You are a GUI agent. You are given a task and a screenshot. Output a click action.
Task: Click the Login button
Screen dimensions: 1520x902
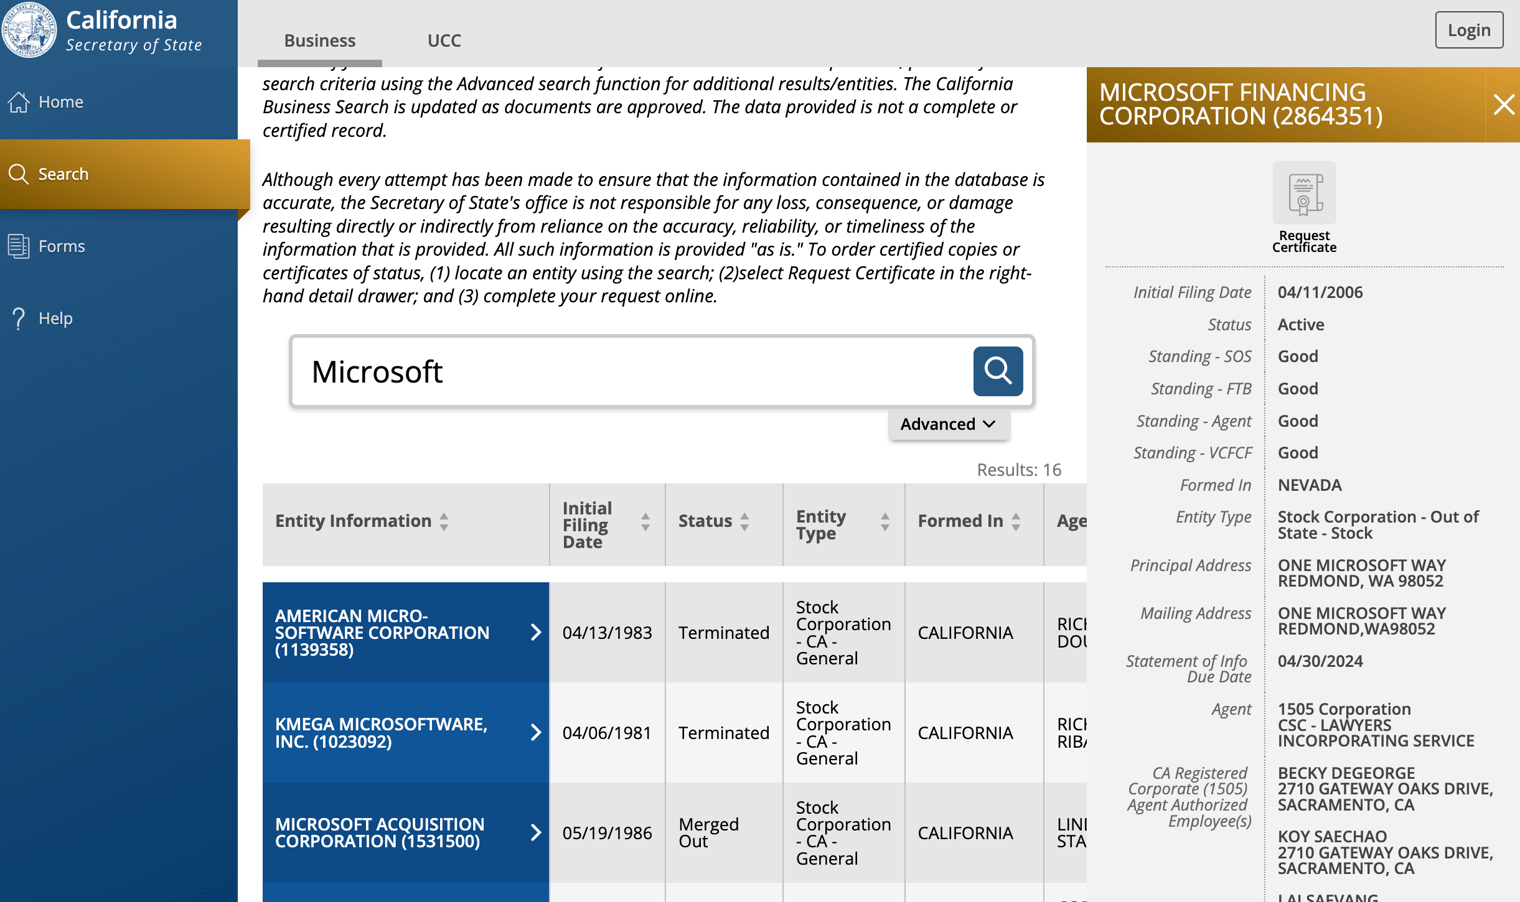(x=1468, y=30)
